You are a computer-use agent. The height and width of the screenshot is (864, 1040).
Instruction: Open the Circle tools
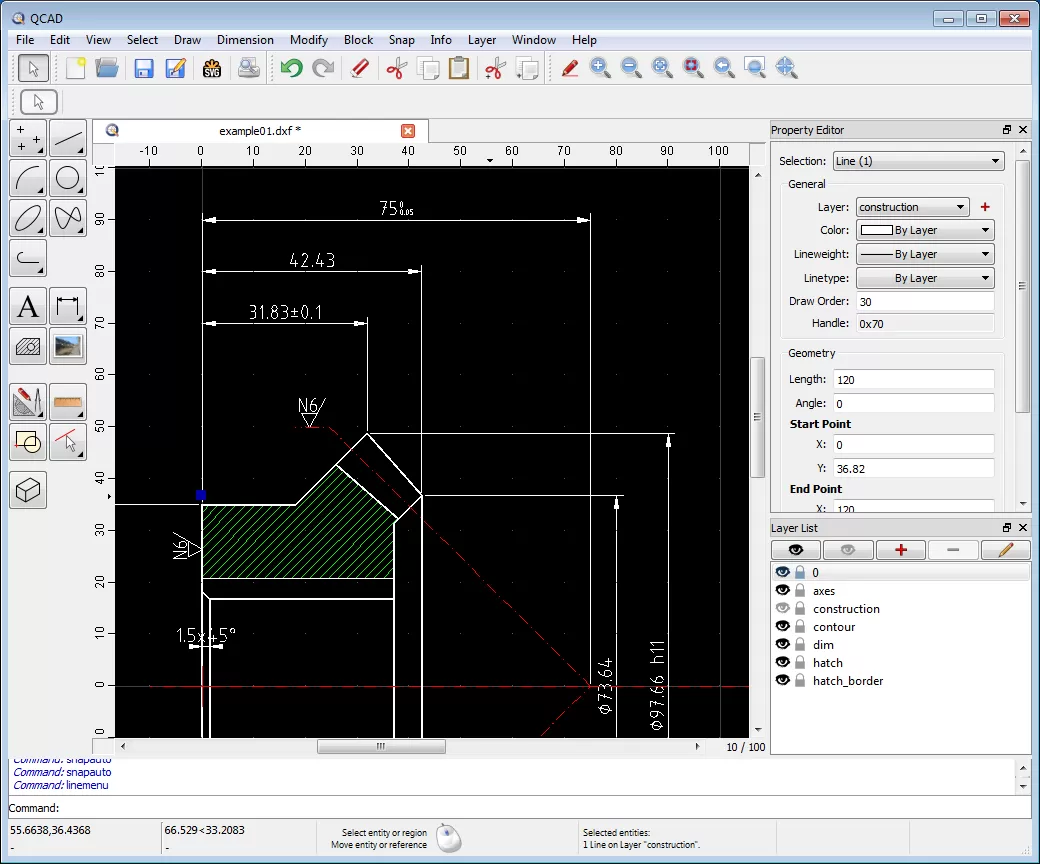coord(68,178)
